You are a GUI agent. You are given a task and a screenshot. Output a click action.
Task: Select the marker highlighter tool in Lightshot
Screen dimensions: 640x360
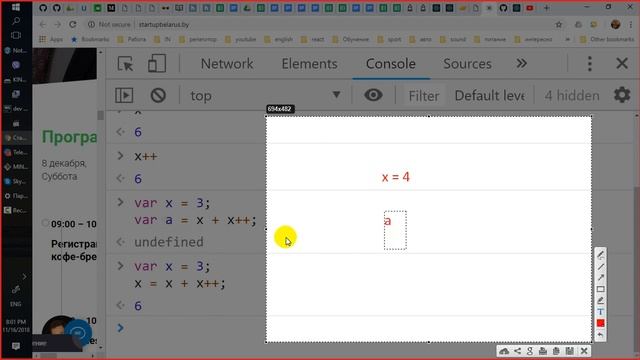tap(600, 301)
